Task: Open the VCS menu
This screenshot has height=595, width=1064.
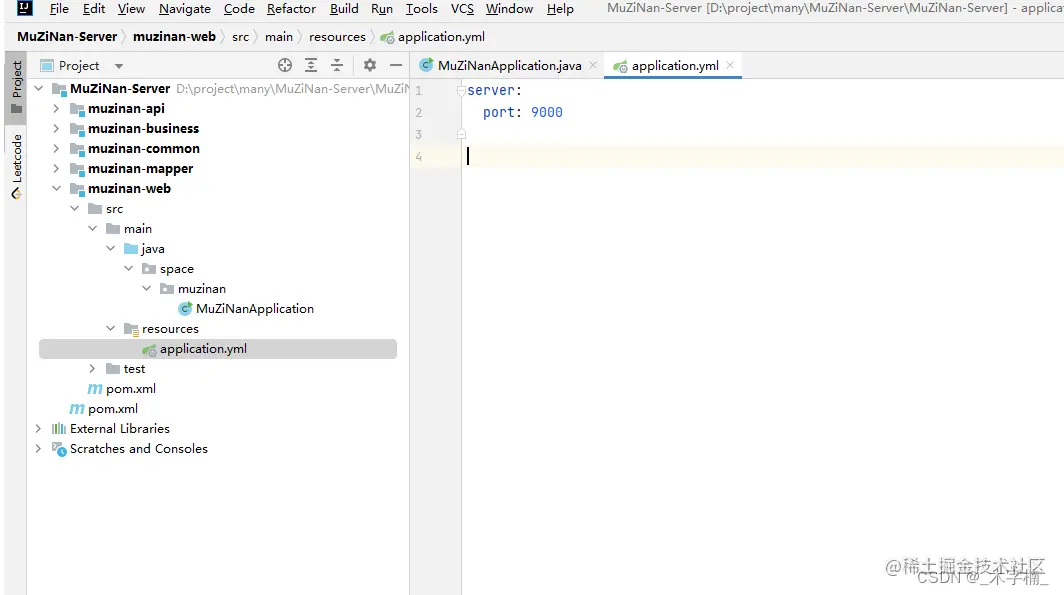Action: [462, 9]
